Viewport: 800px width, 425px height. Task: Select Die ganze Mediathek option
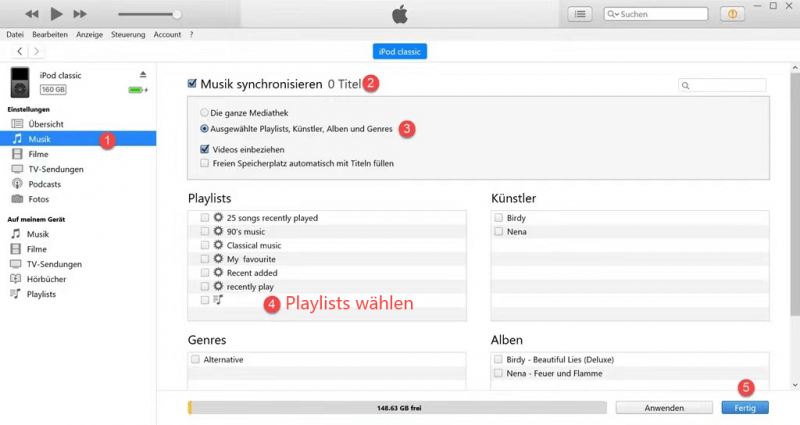205,113
